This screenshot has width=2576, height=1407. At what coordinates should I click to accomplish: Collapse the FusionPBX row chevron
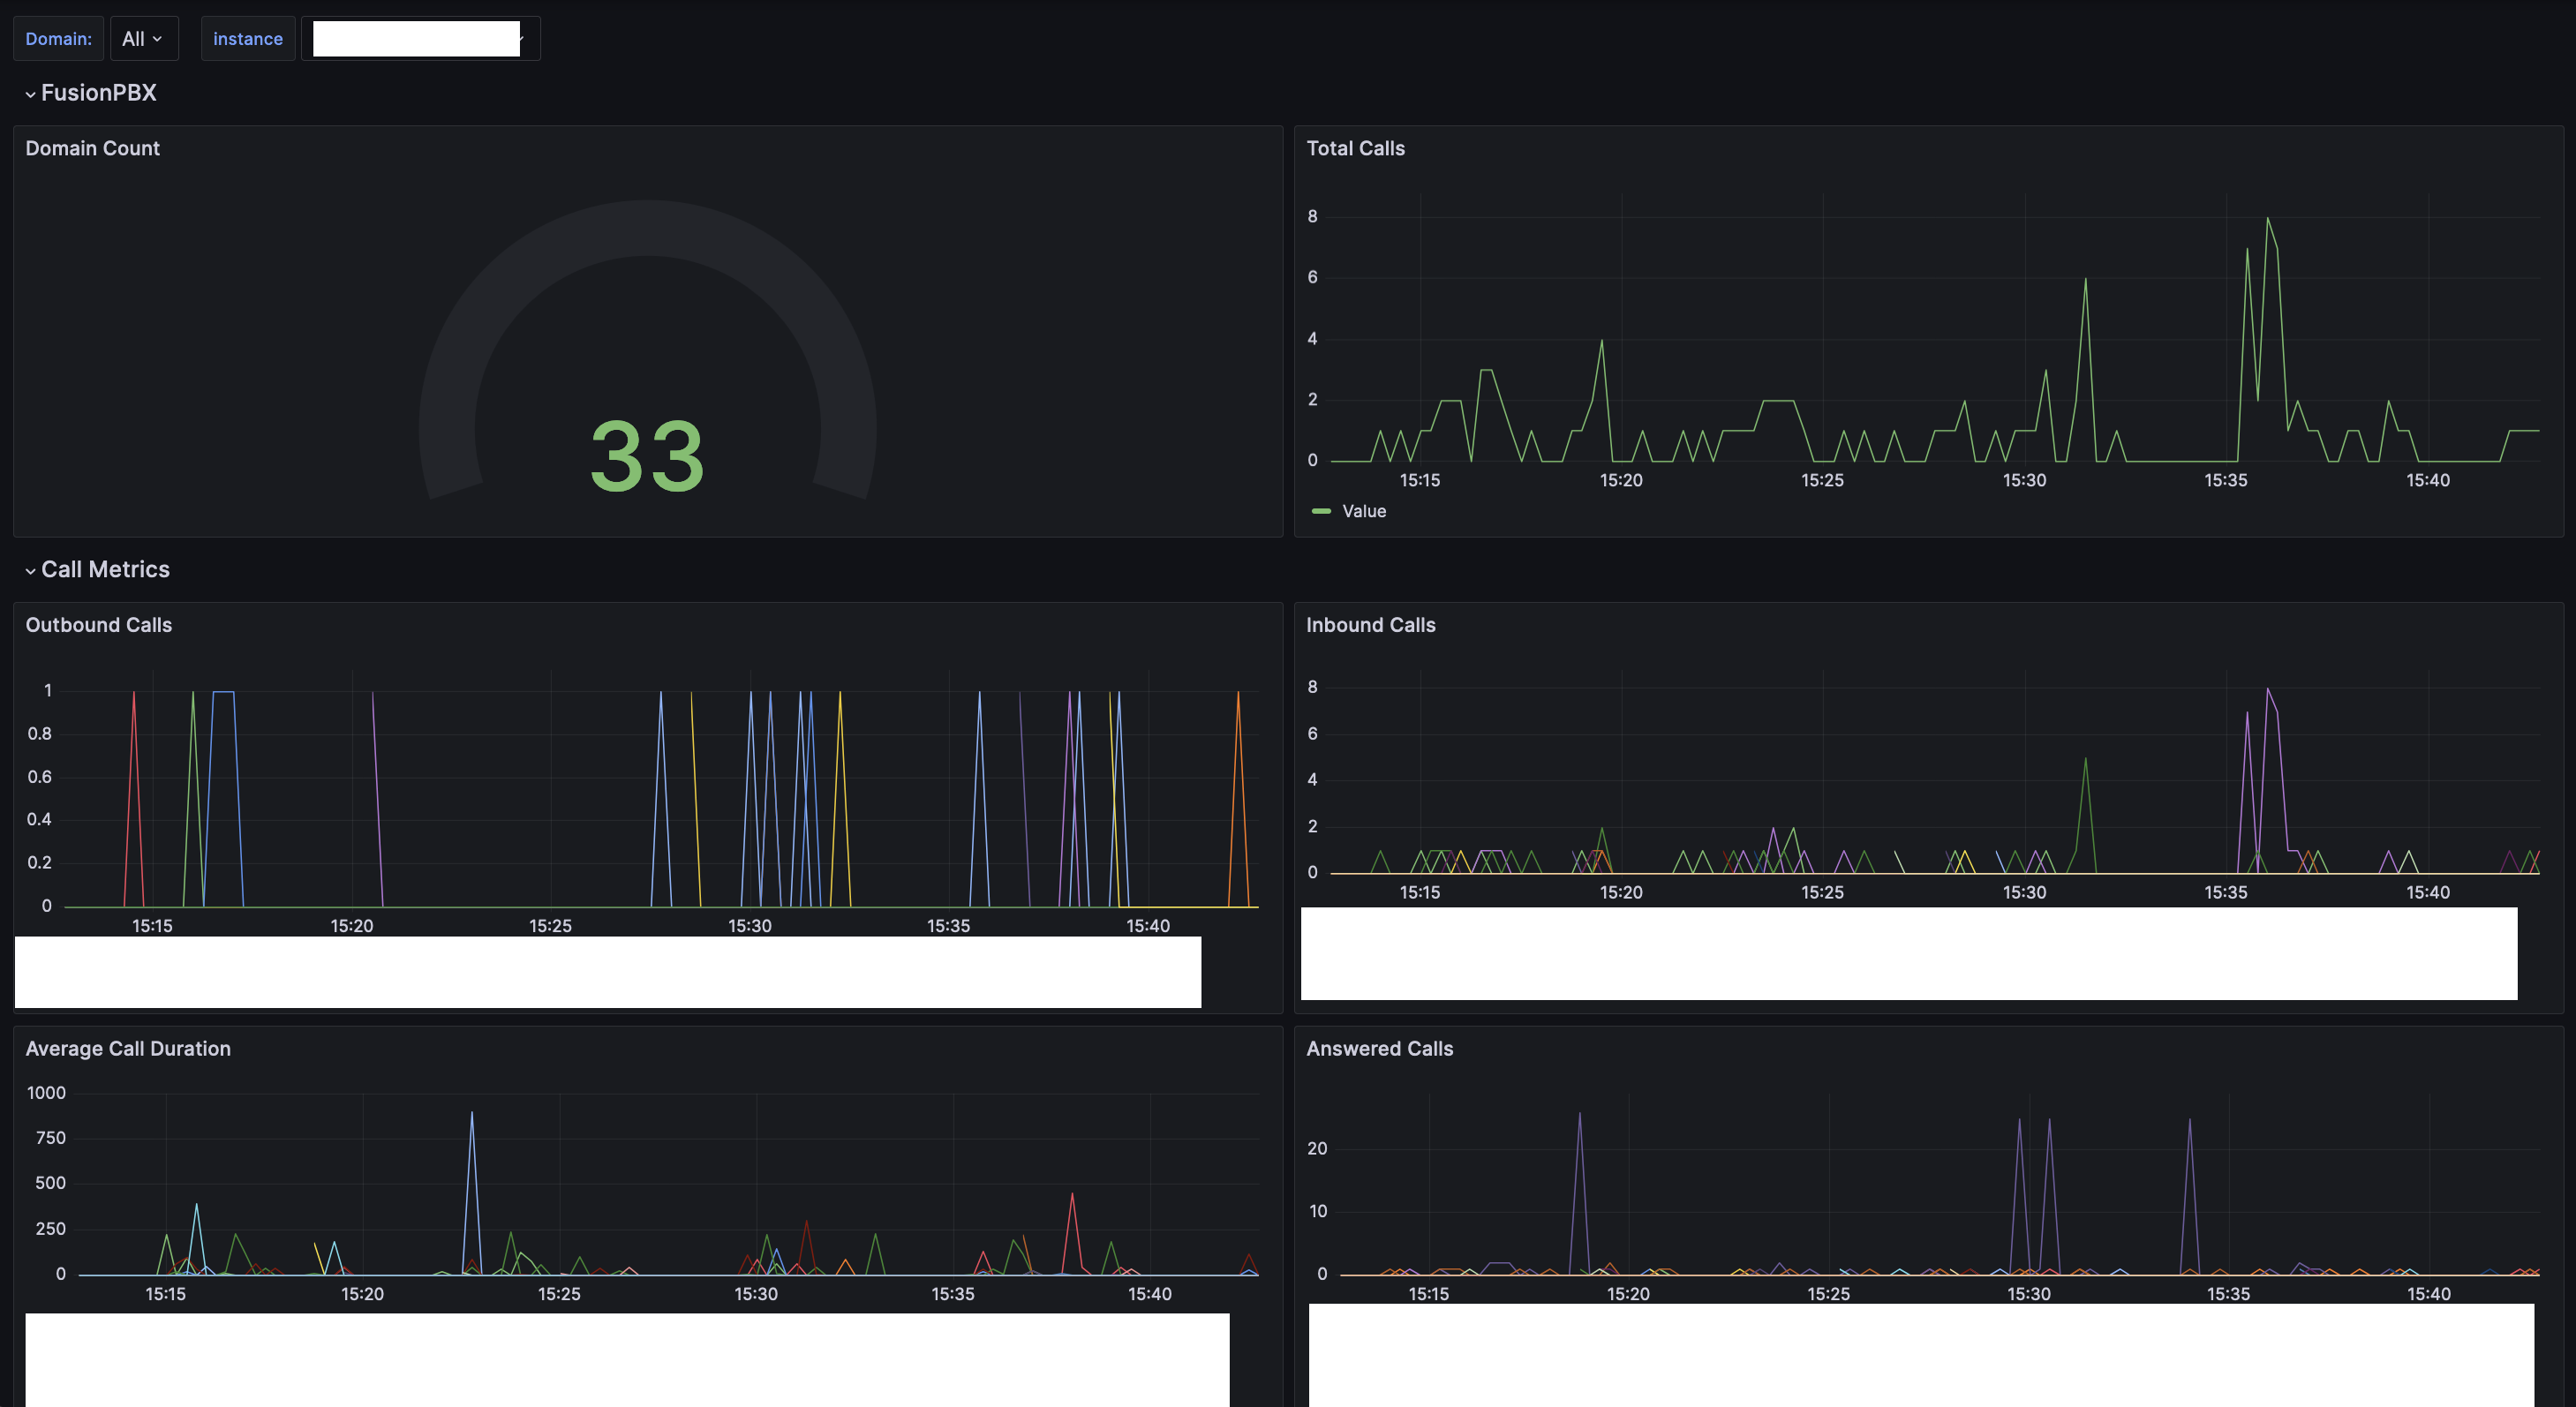pyautogui.click(x=30, y=94)
